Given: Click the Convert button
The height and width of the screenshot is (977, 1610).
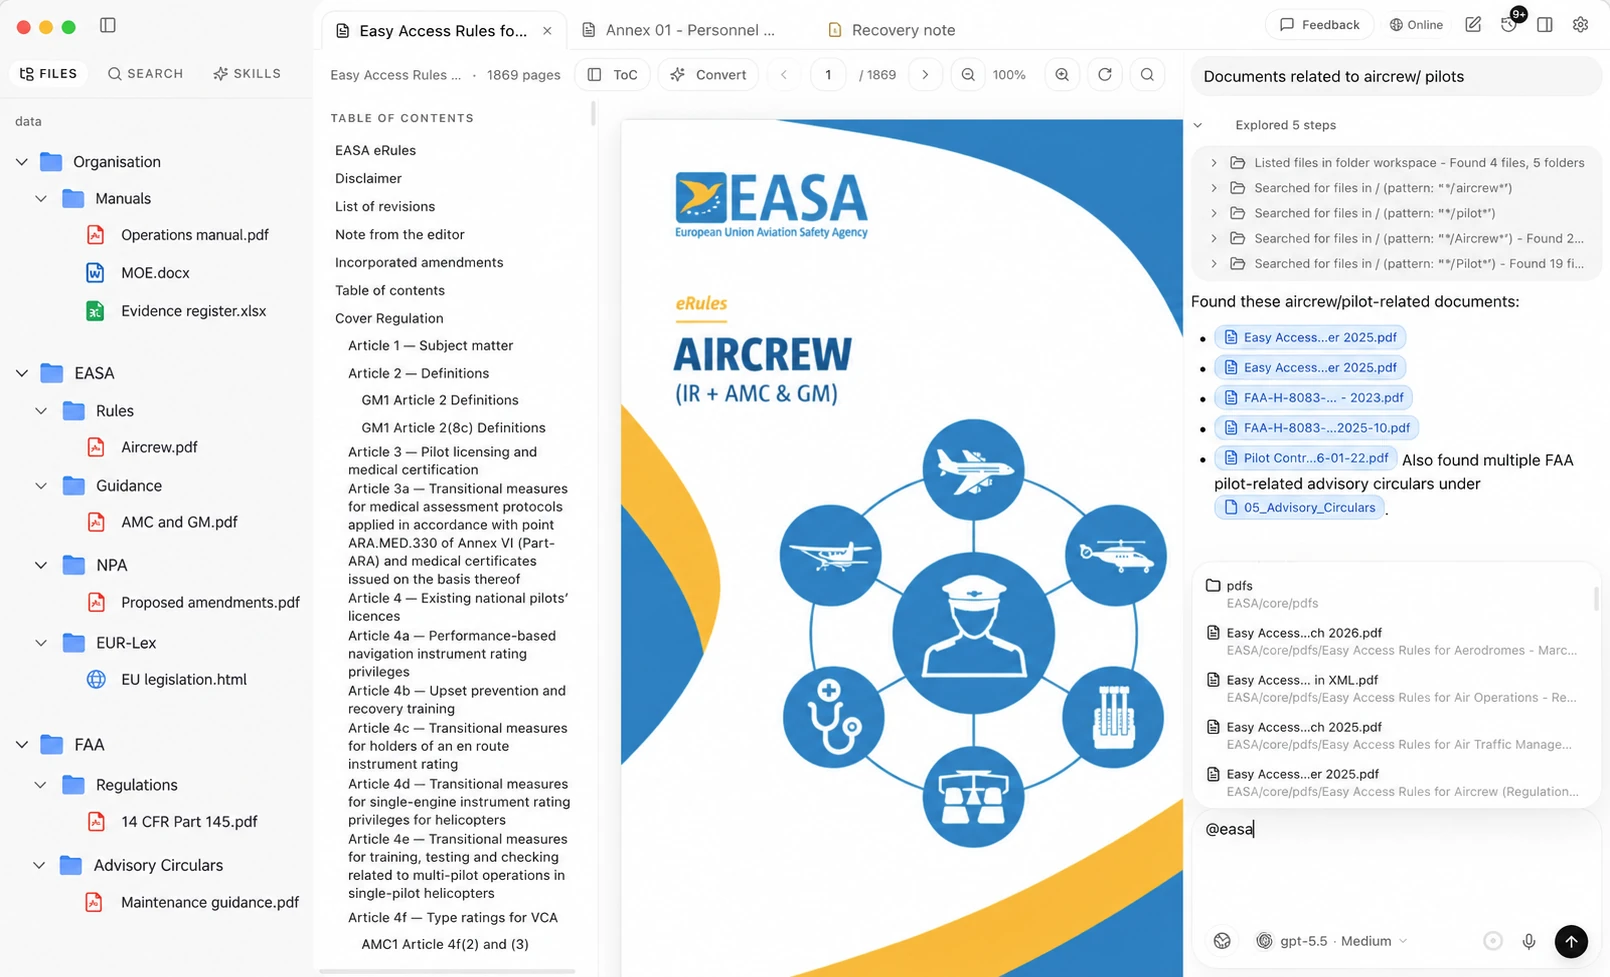Looking at the screenshot, I should (x=708, y=74).
